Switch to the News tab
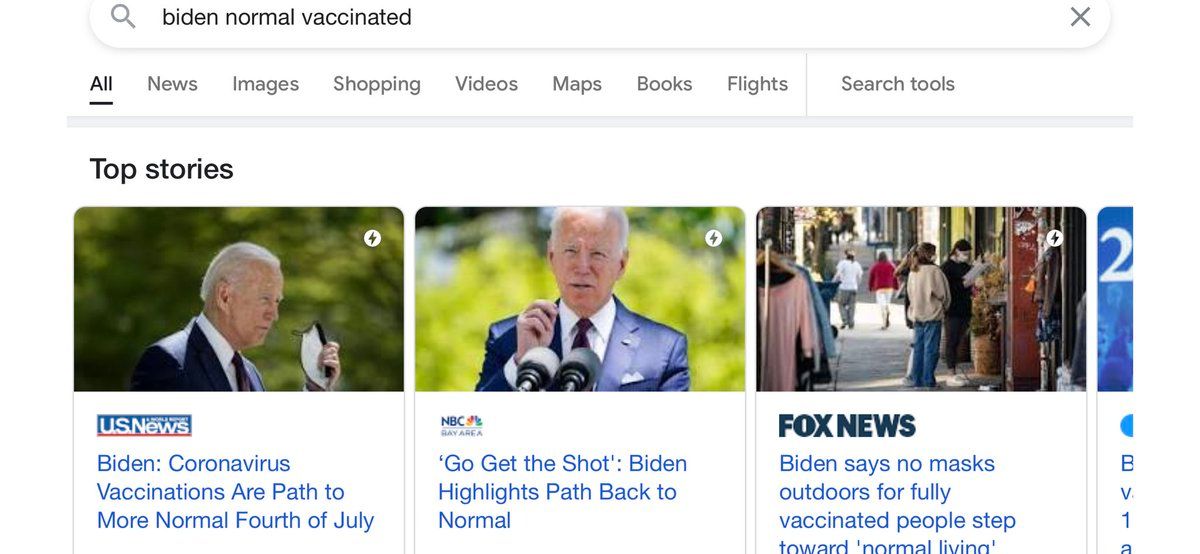Image resolution: width=1200 pixels, height=554 pixels. pos(172,84)
